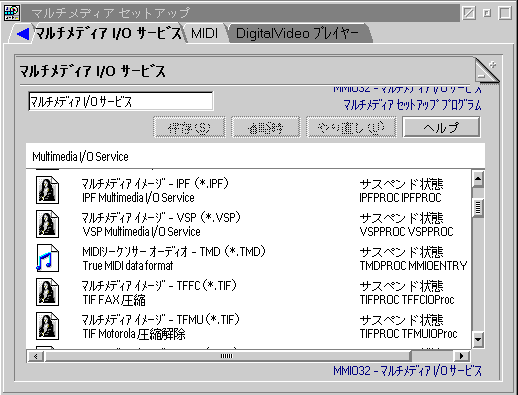Select the マルチメディア イメージ - TFMU (*.TIF) entry

click(x=161, y=320)
